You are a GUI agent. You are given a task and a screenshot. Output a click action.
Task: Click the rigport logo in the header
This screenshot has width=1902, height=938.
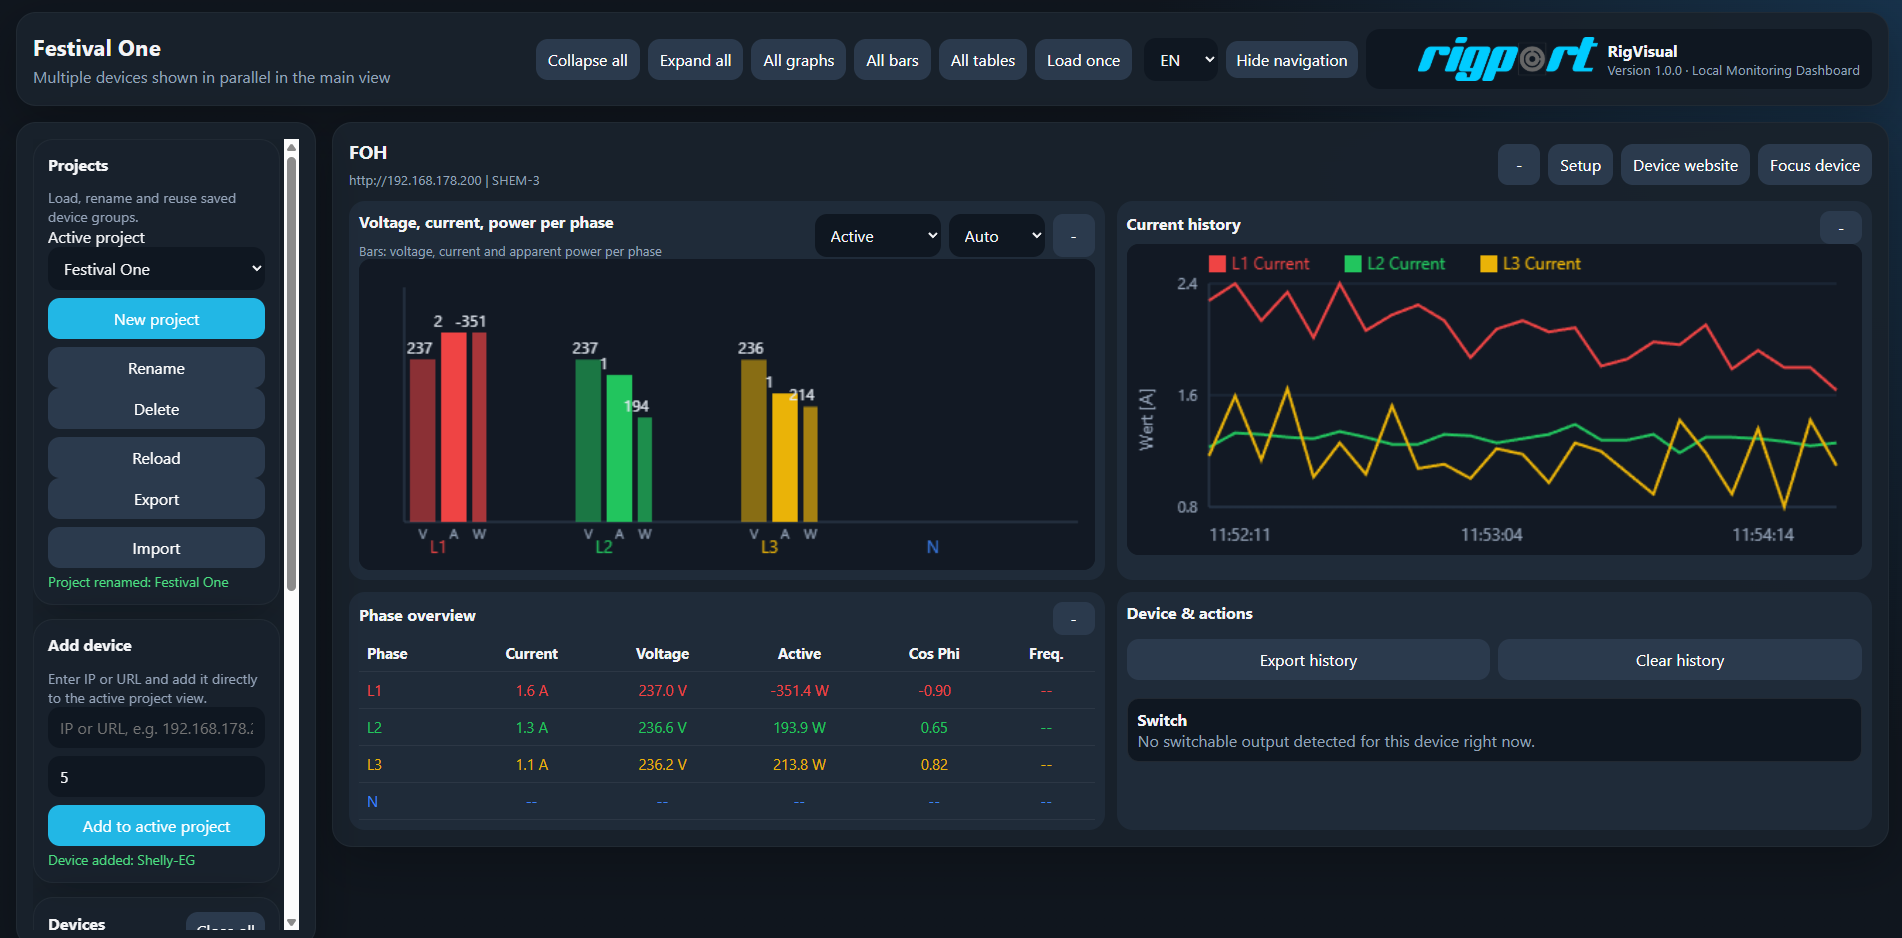pos(1506,59)
